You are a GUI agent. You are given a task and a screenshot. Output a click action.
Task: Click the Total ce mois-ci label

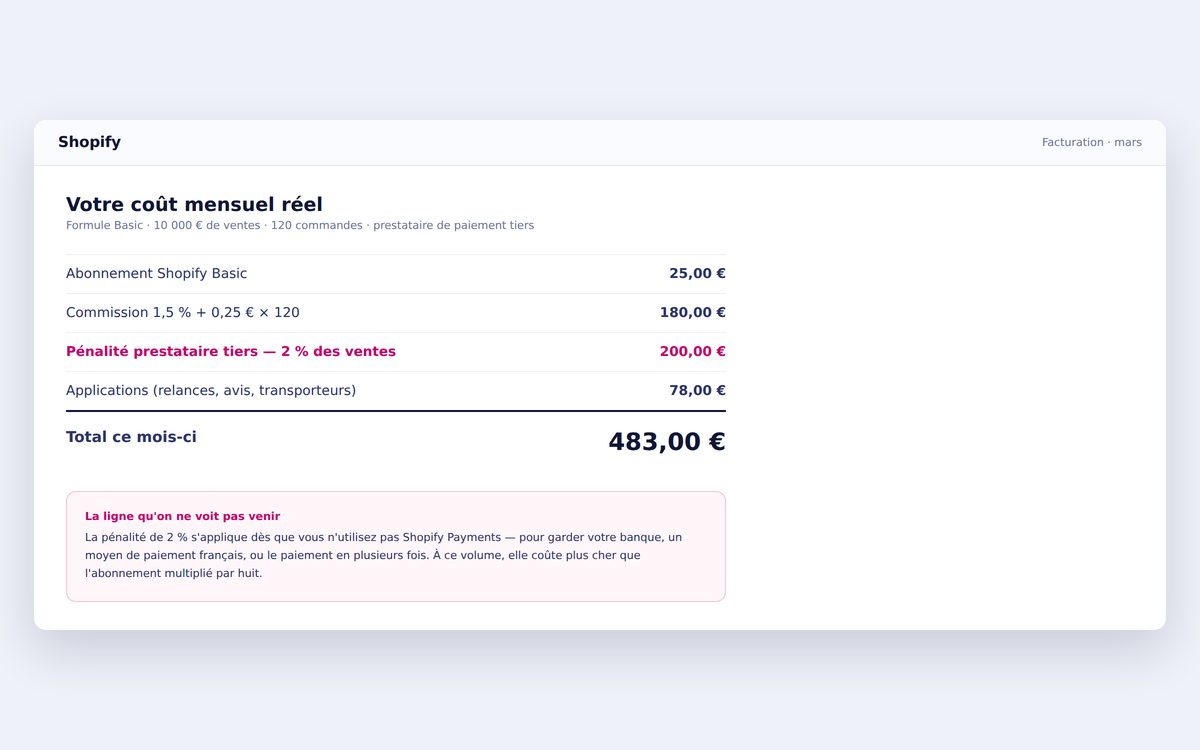(131, 437)
